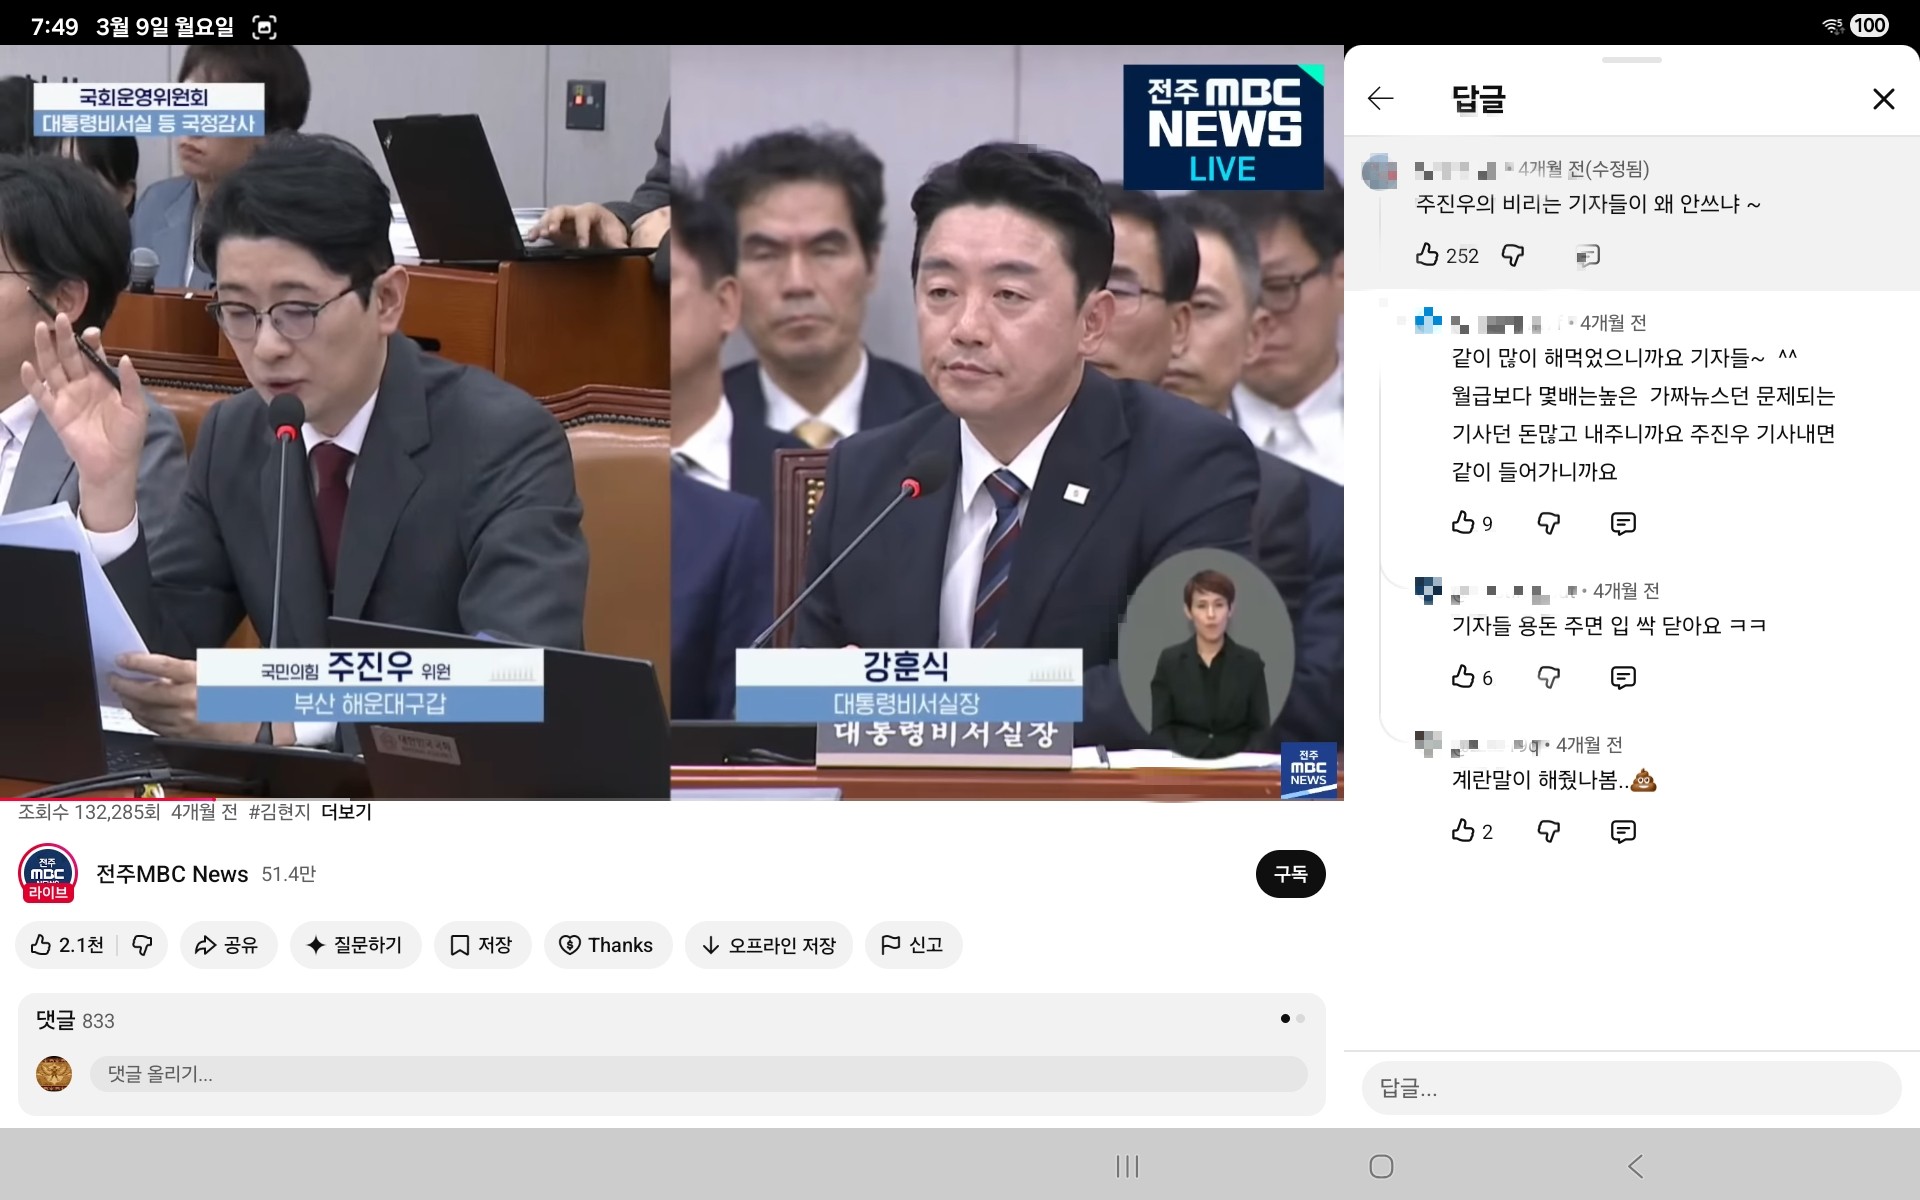This screenshot has width=1920, height=1200.
Task: Tap the report flag (신고) icon
Action: 890,944
